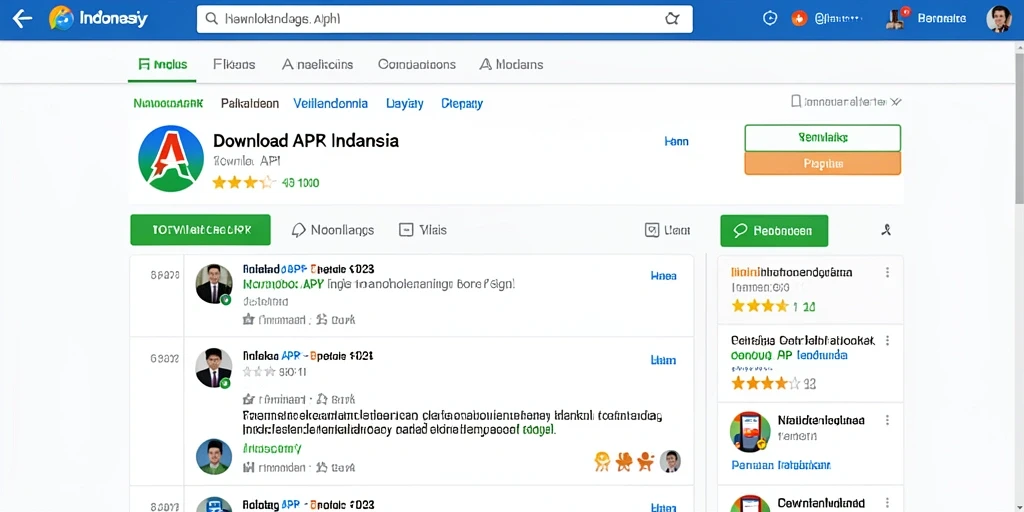Go back using the top-left arrow
1024x512 pixels.
point(22,19)
